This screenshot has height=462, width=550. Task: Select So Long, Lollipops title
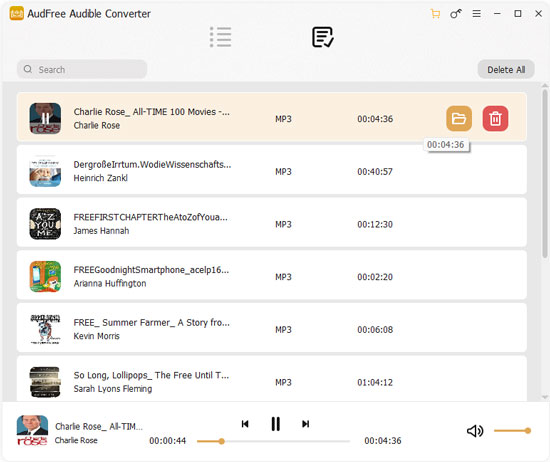click(151, 375)
